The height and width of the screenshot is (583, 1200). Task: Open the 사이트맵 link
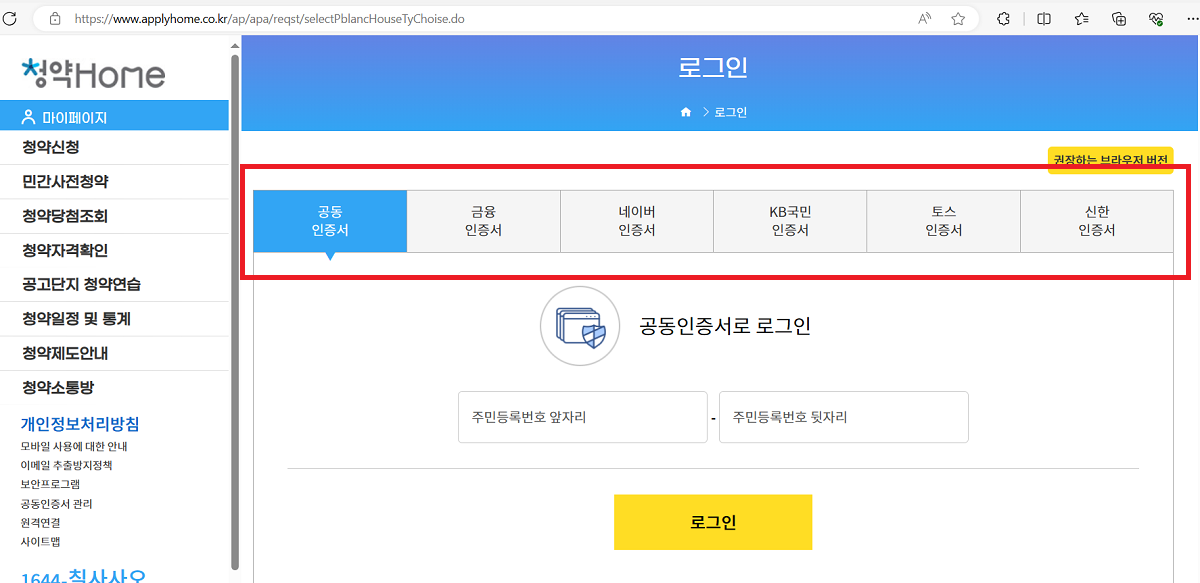40,541
